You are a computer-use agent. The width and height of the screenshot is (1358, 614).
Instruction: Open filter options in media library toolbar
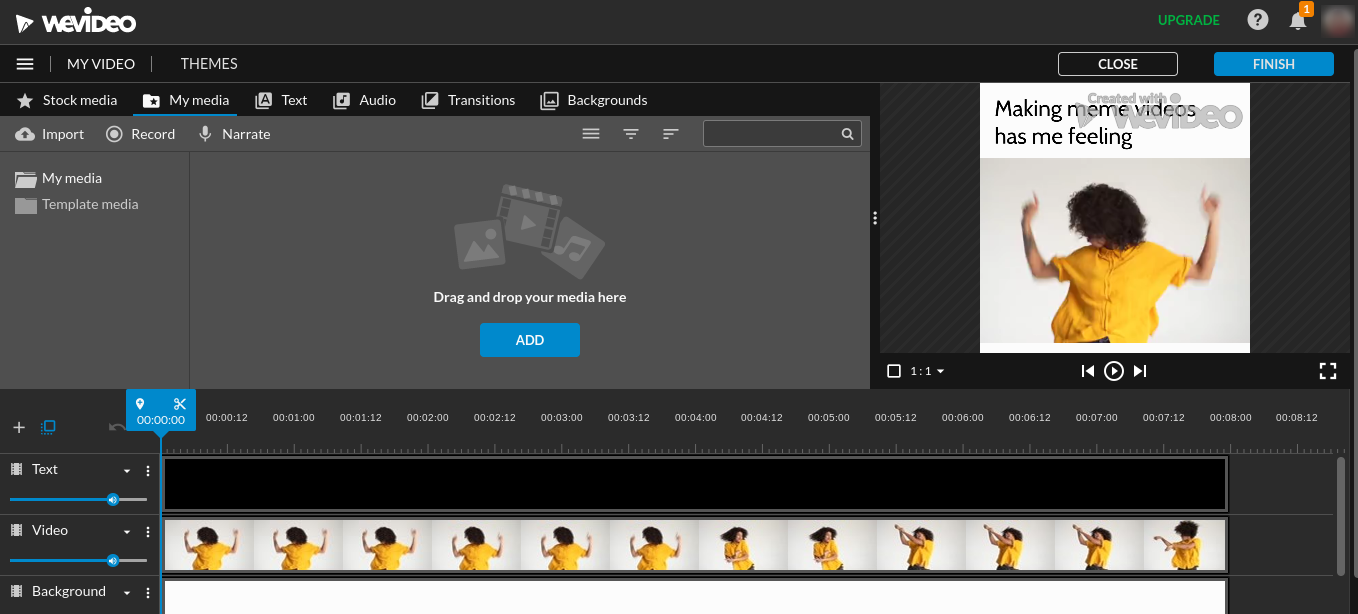point(631,133)
